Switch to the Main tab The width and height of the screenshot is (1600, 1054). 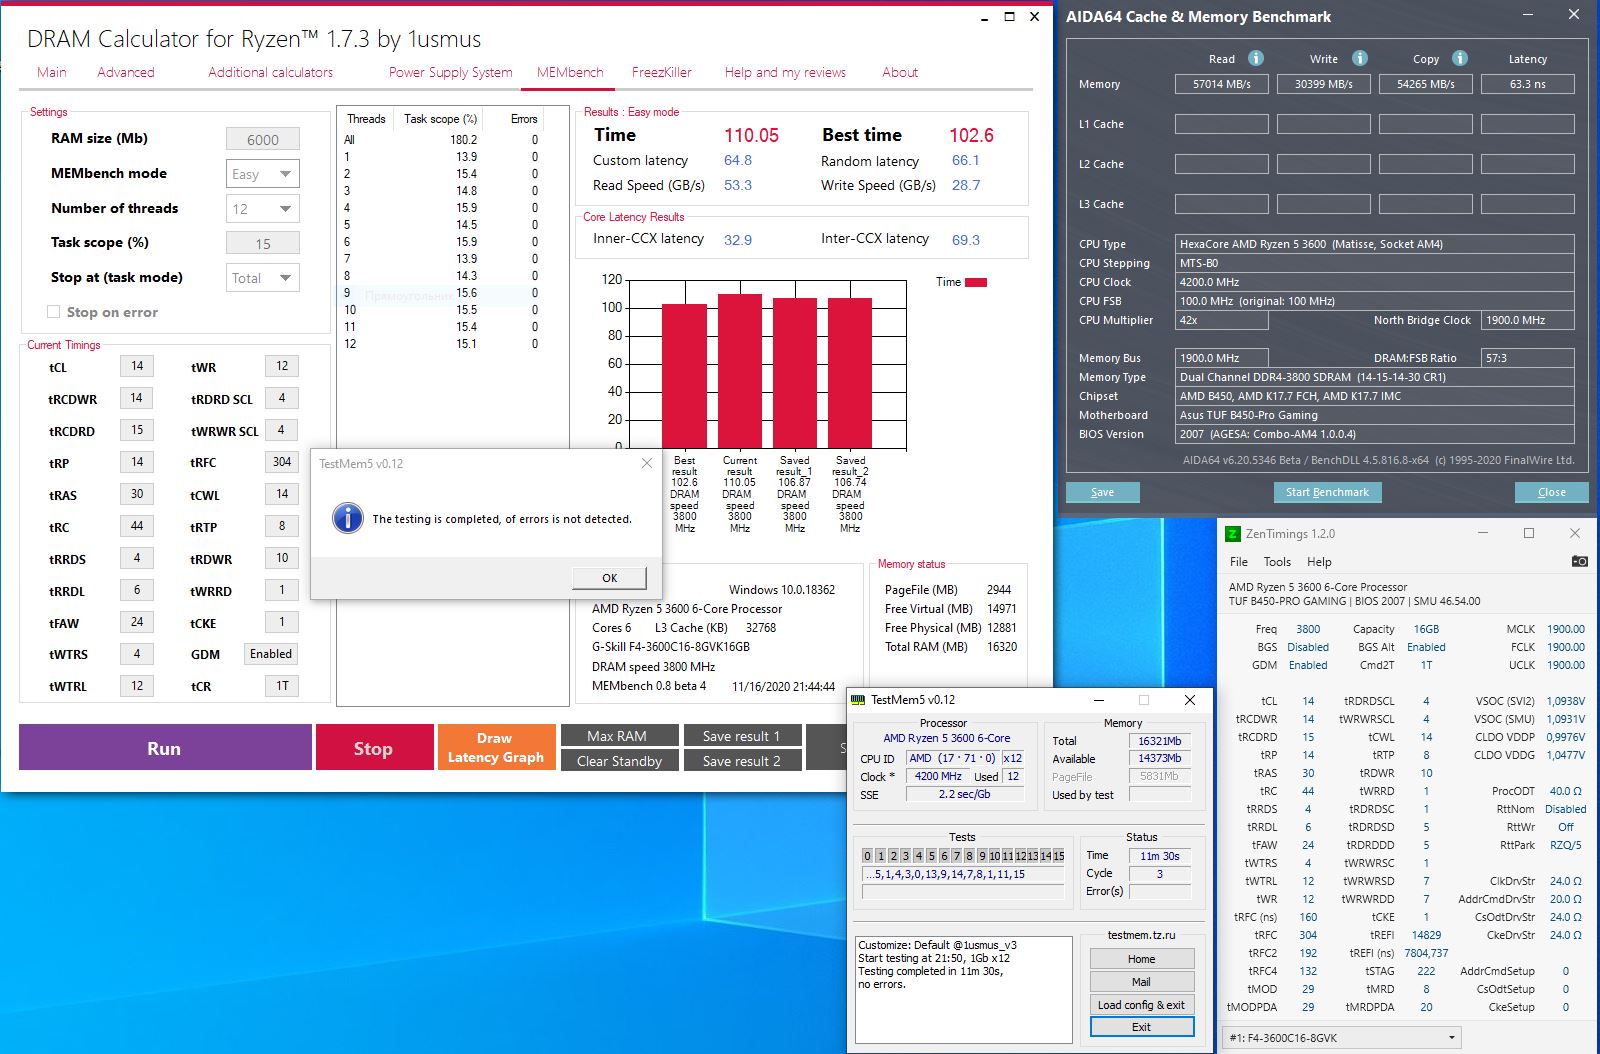tap(52, 72)
